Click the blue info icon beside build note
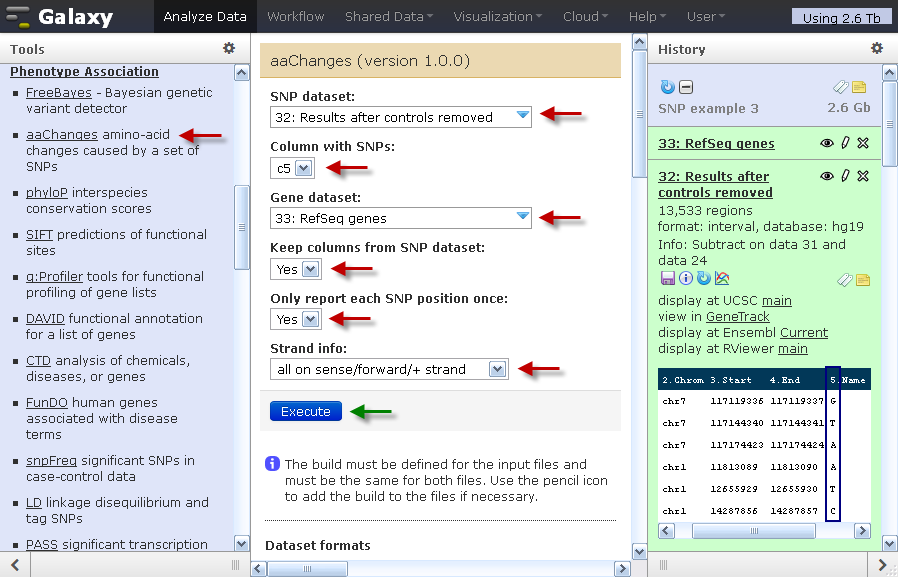This screenshot has width=898, height=577. [273, 464]
